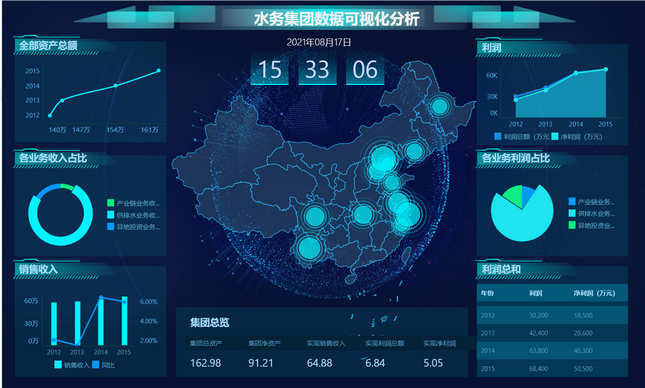Click the 年份 column header in table
The width and height of the screenshot is (645, 388).
click(487, 293)
